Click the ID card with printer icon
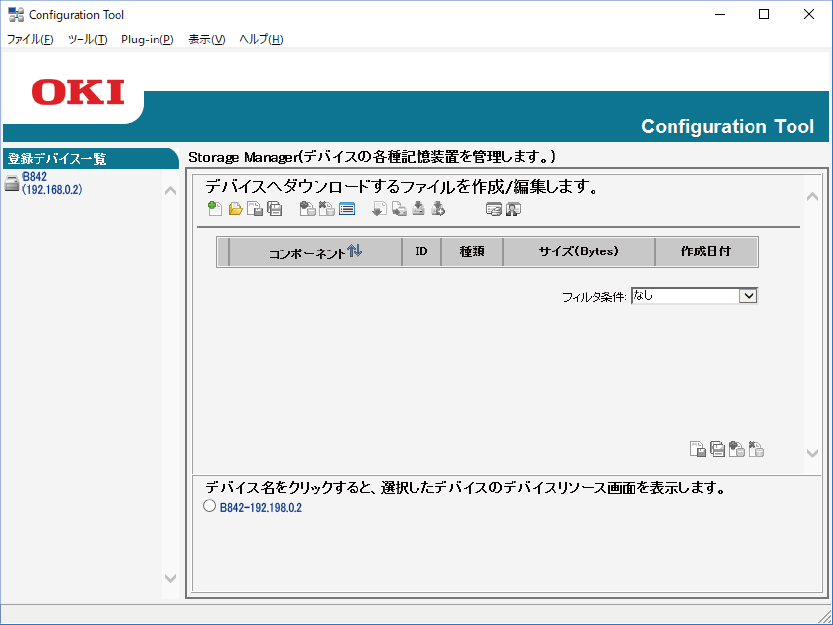The image size is (833, 625). tap(494, 209)
